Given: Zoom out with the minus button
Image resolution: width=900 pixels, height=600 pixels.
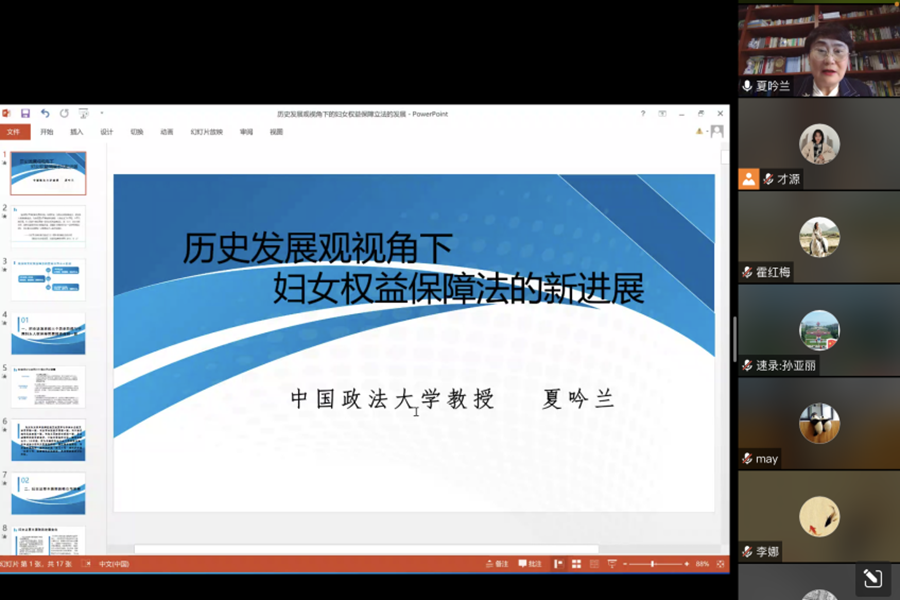Looking at the screenshot, I should pyautogui.click(x=625, y=564).
